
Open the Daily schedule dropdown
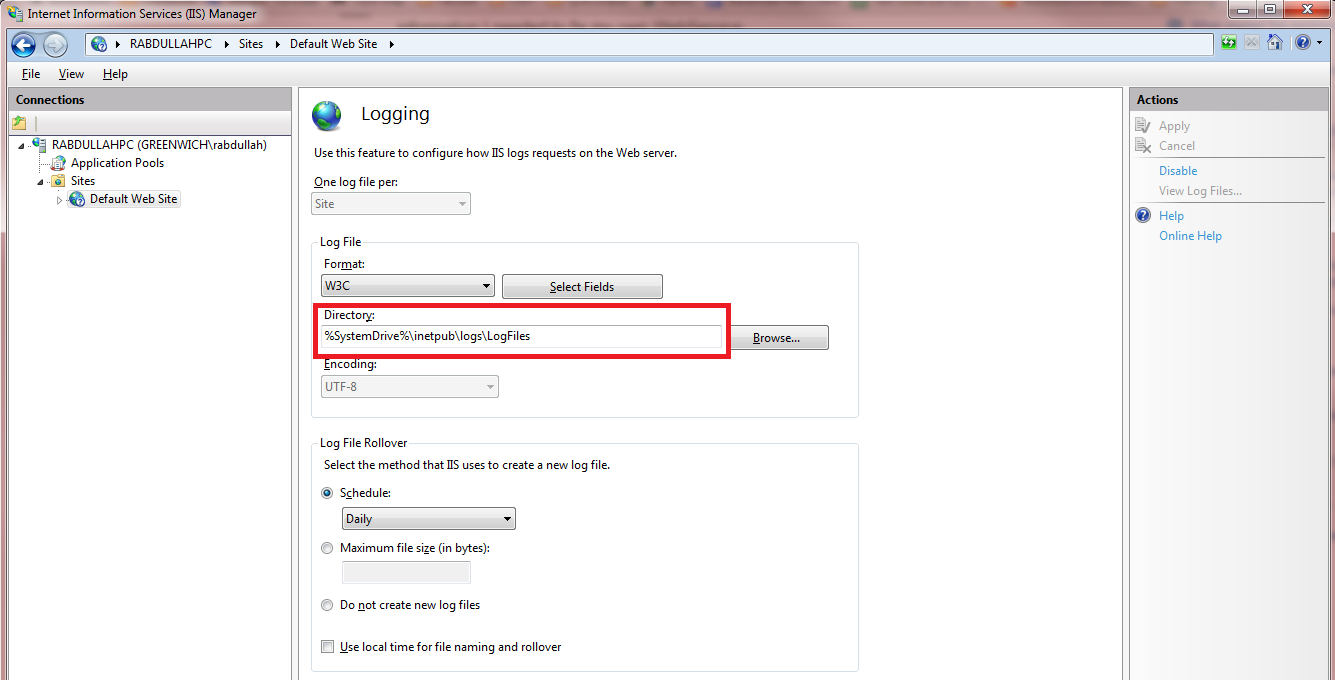point(429,519)
